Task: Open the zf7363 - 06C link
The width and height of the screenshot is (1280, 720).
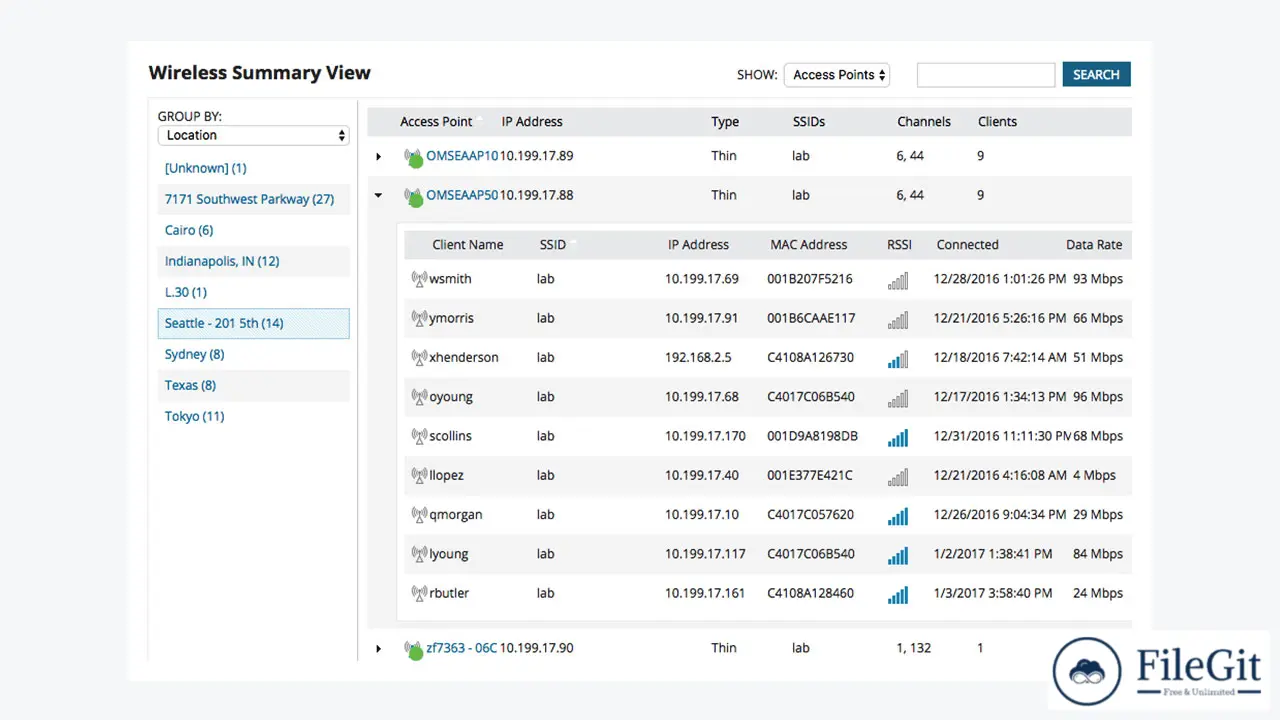Action: click(x=461, y=648)
